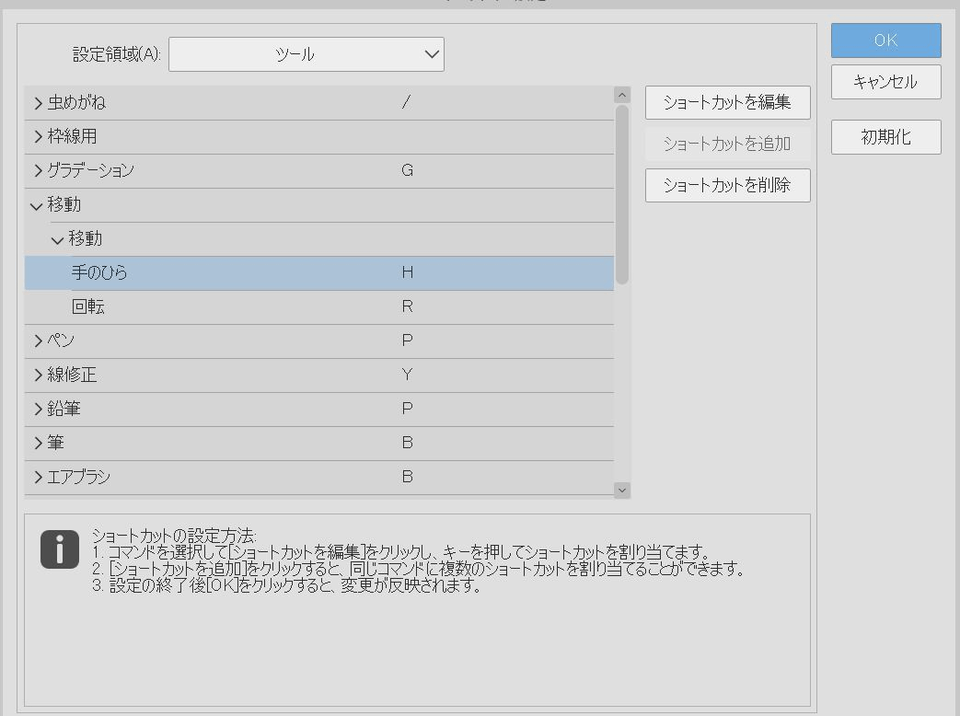Expand the 虫めがね category
Viewport: 960px width, 716px height.
click(x=37, y=102)
